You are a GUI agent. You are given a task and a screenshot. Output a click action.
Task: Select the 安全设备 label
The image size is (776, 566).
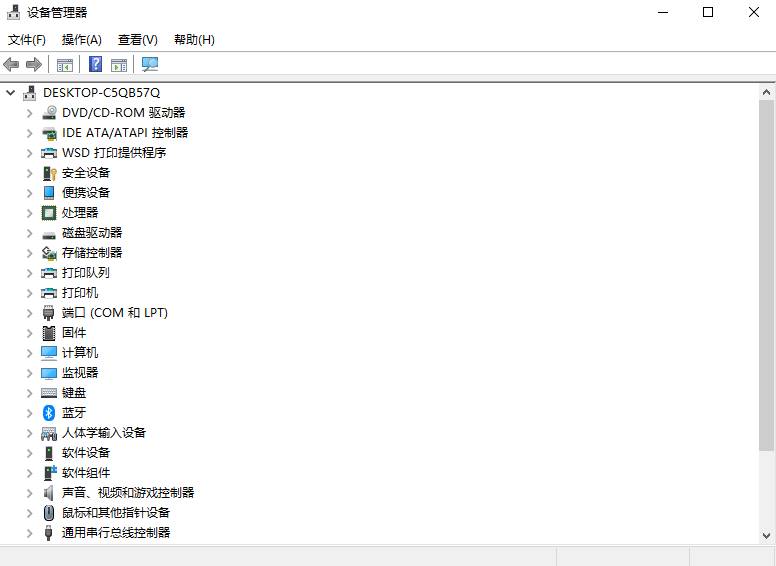pyautogui.click(x=86, y=173)
